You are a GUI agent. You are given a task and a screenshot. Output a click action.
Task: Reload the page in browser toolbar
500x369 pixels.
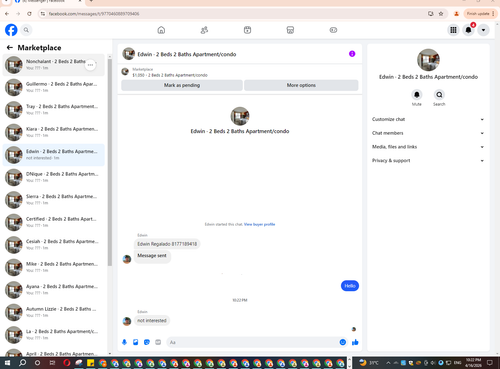(29, 14)
